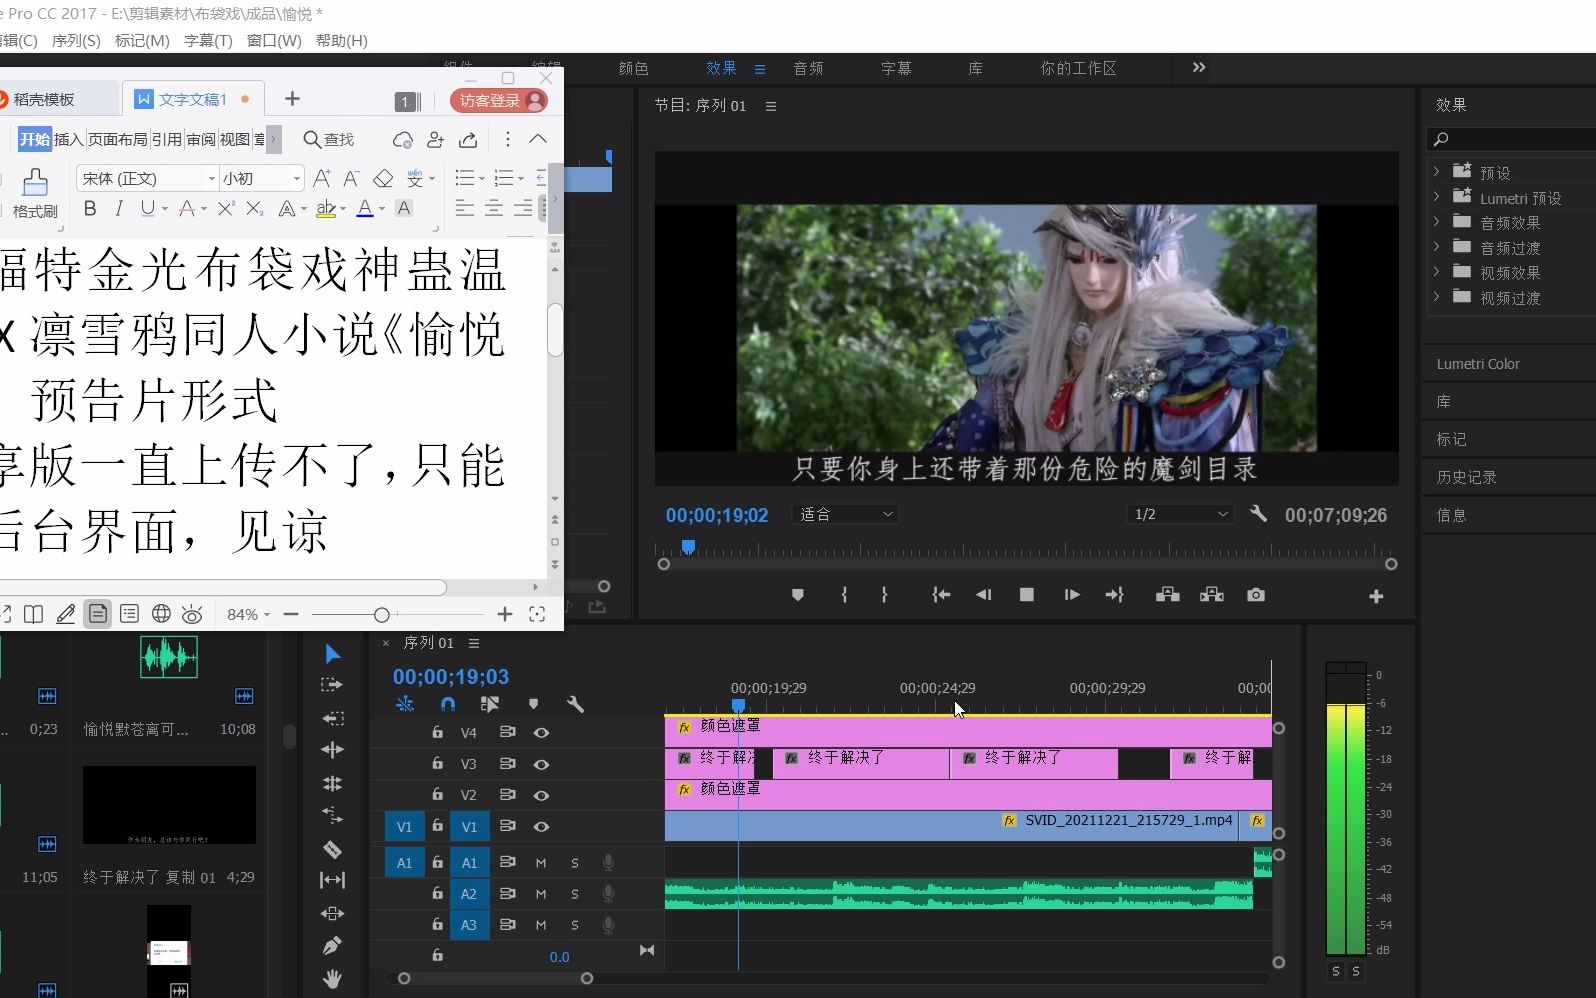Toggle V1 track output eye
This screenshot has width=1596, height=998.
[x=541, y=827]
